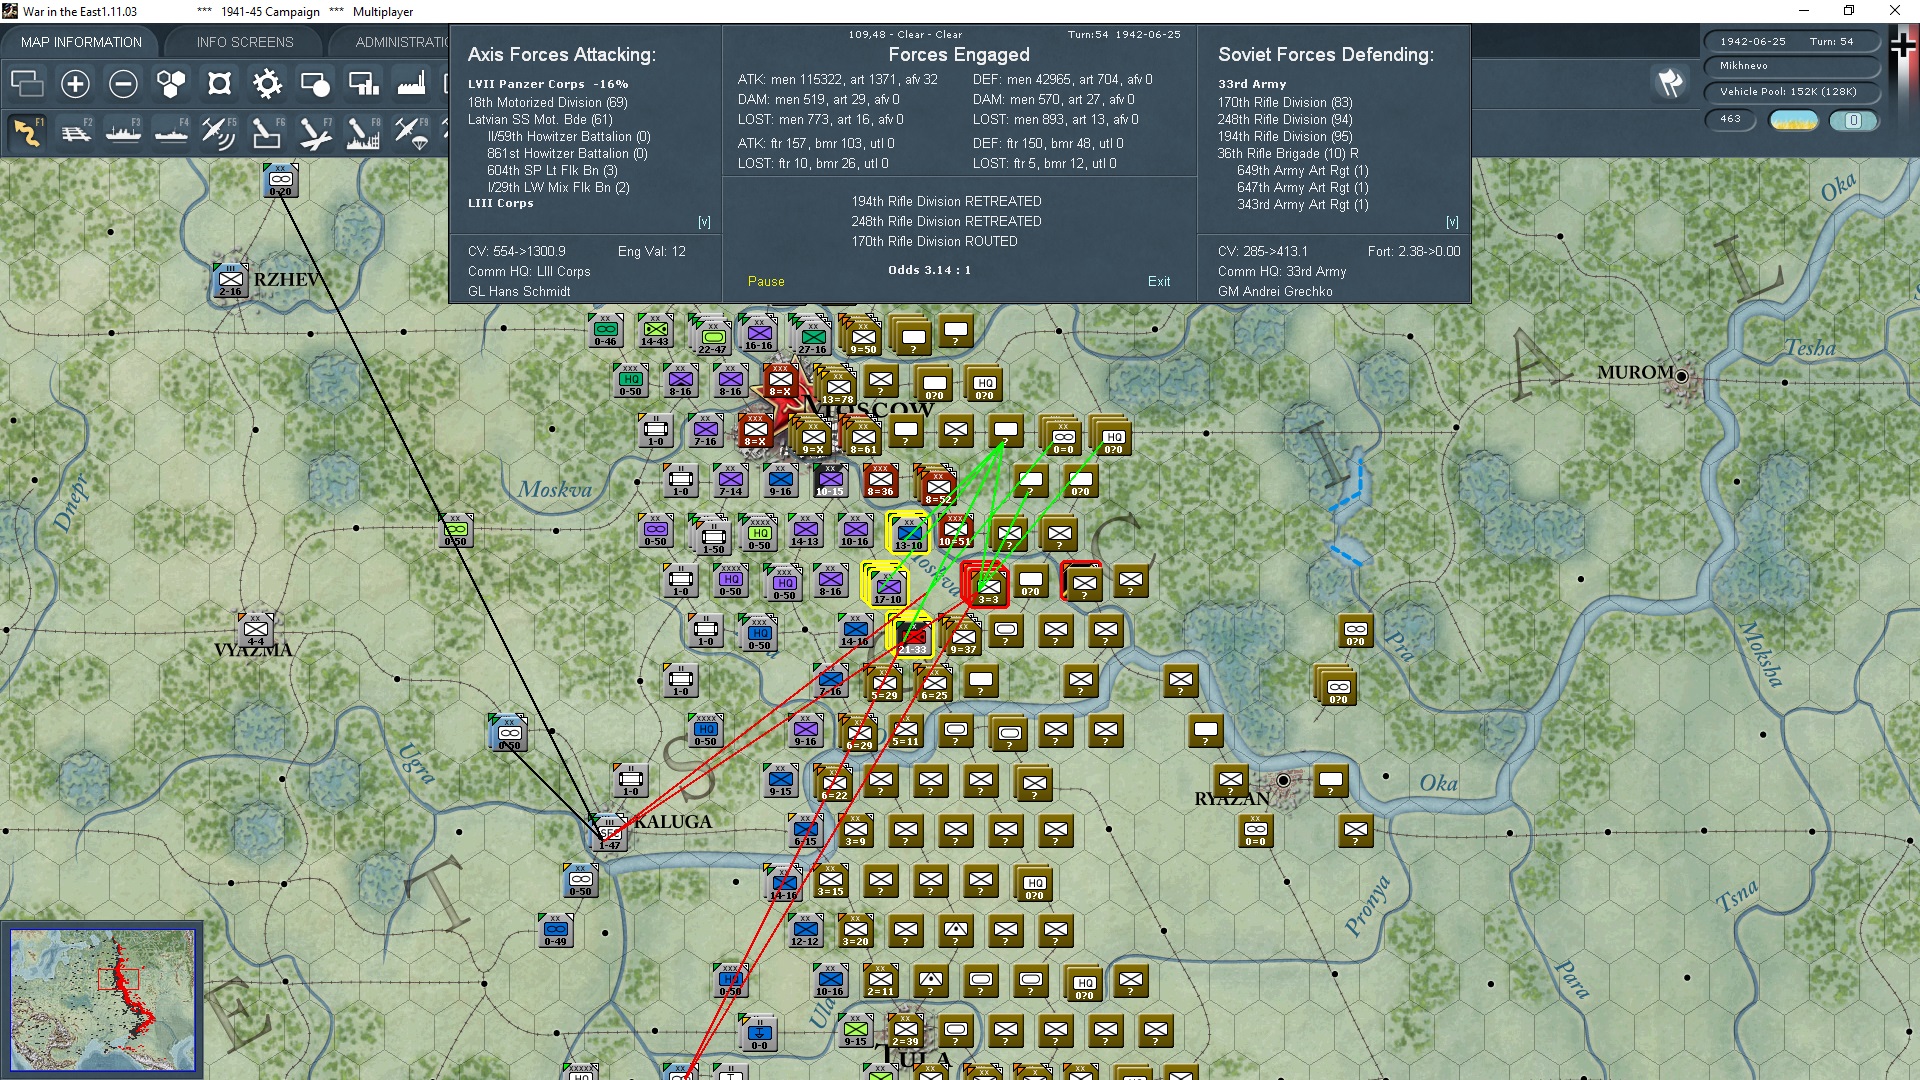The image size is (1920, 1080).
Task: Zoom in with the plus icon
Action: pyautogui.click(x=75, y=84)
